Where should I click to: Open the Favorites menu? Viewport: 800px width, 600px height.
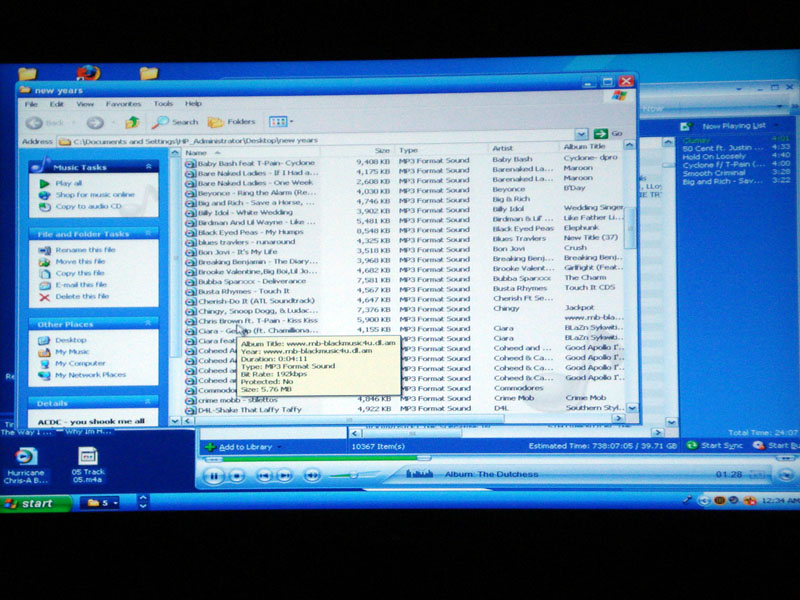pyautogui.click(x=124, y=103)
